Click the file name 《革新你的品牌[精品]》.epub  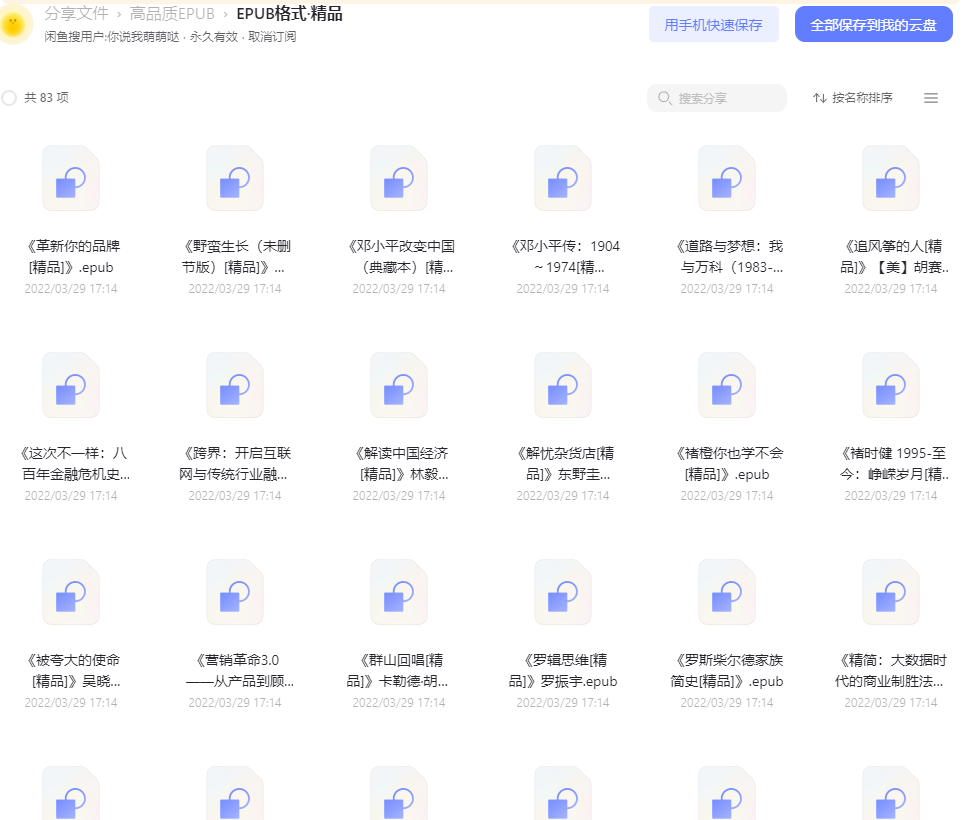(71, 257)
